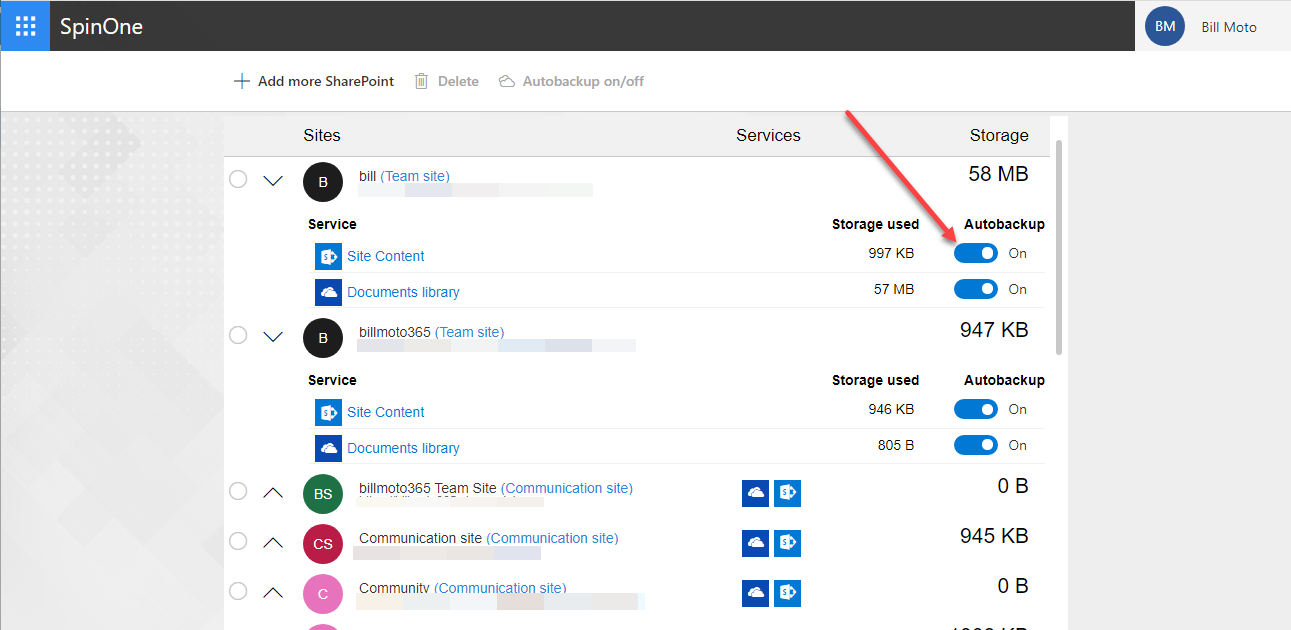Screen dimensions: 1291x630
Task: Click the Storage column header
Action: [x=999, y=135]
